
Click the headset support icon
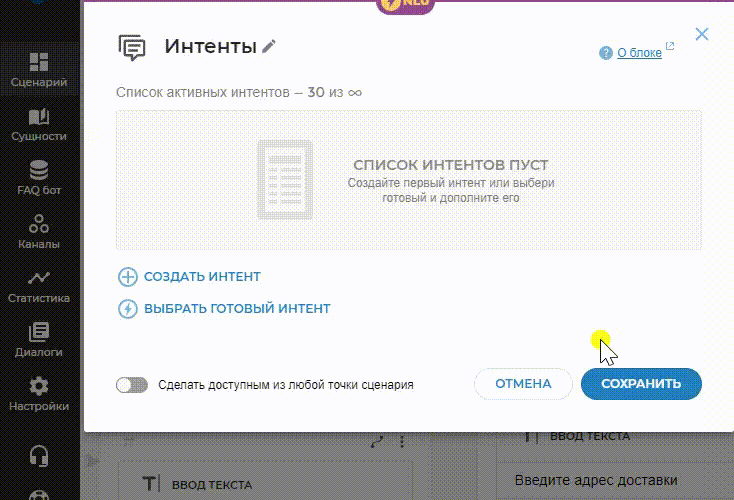pos(39,456)
